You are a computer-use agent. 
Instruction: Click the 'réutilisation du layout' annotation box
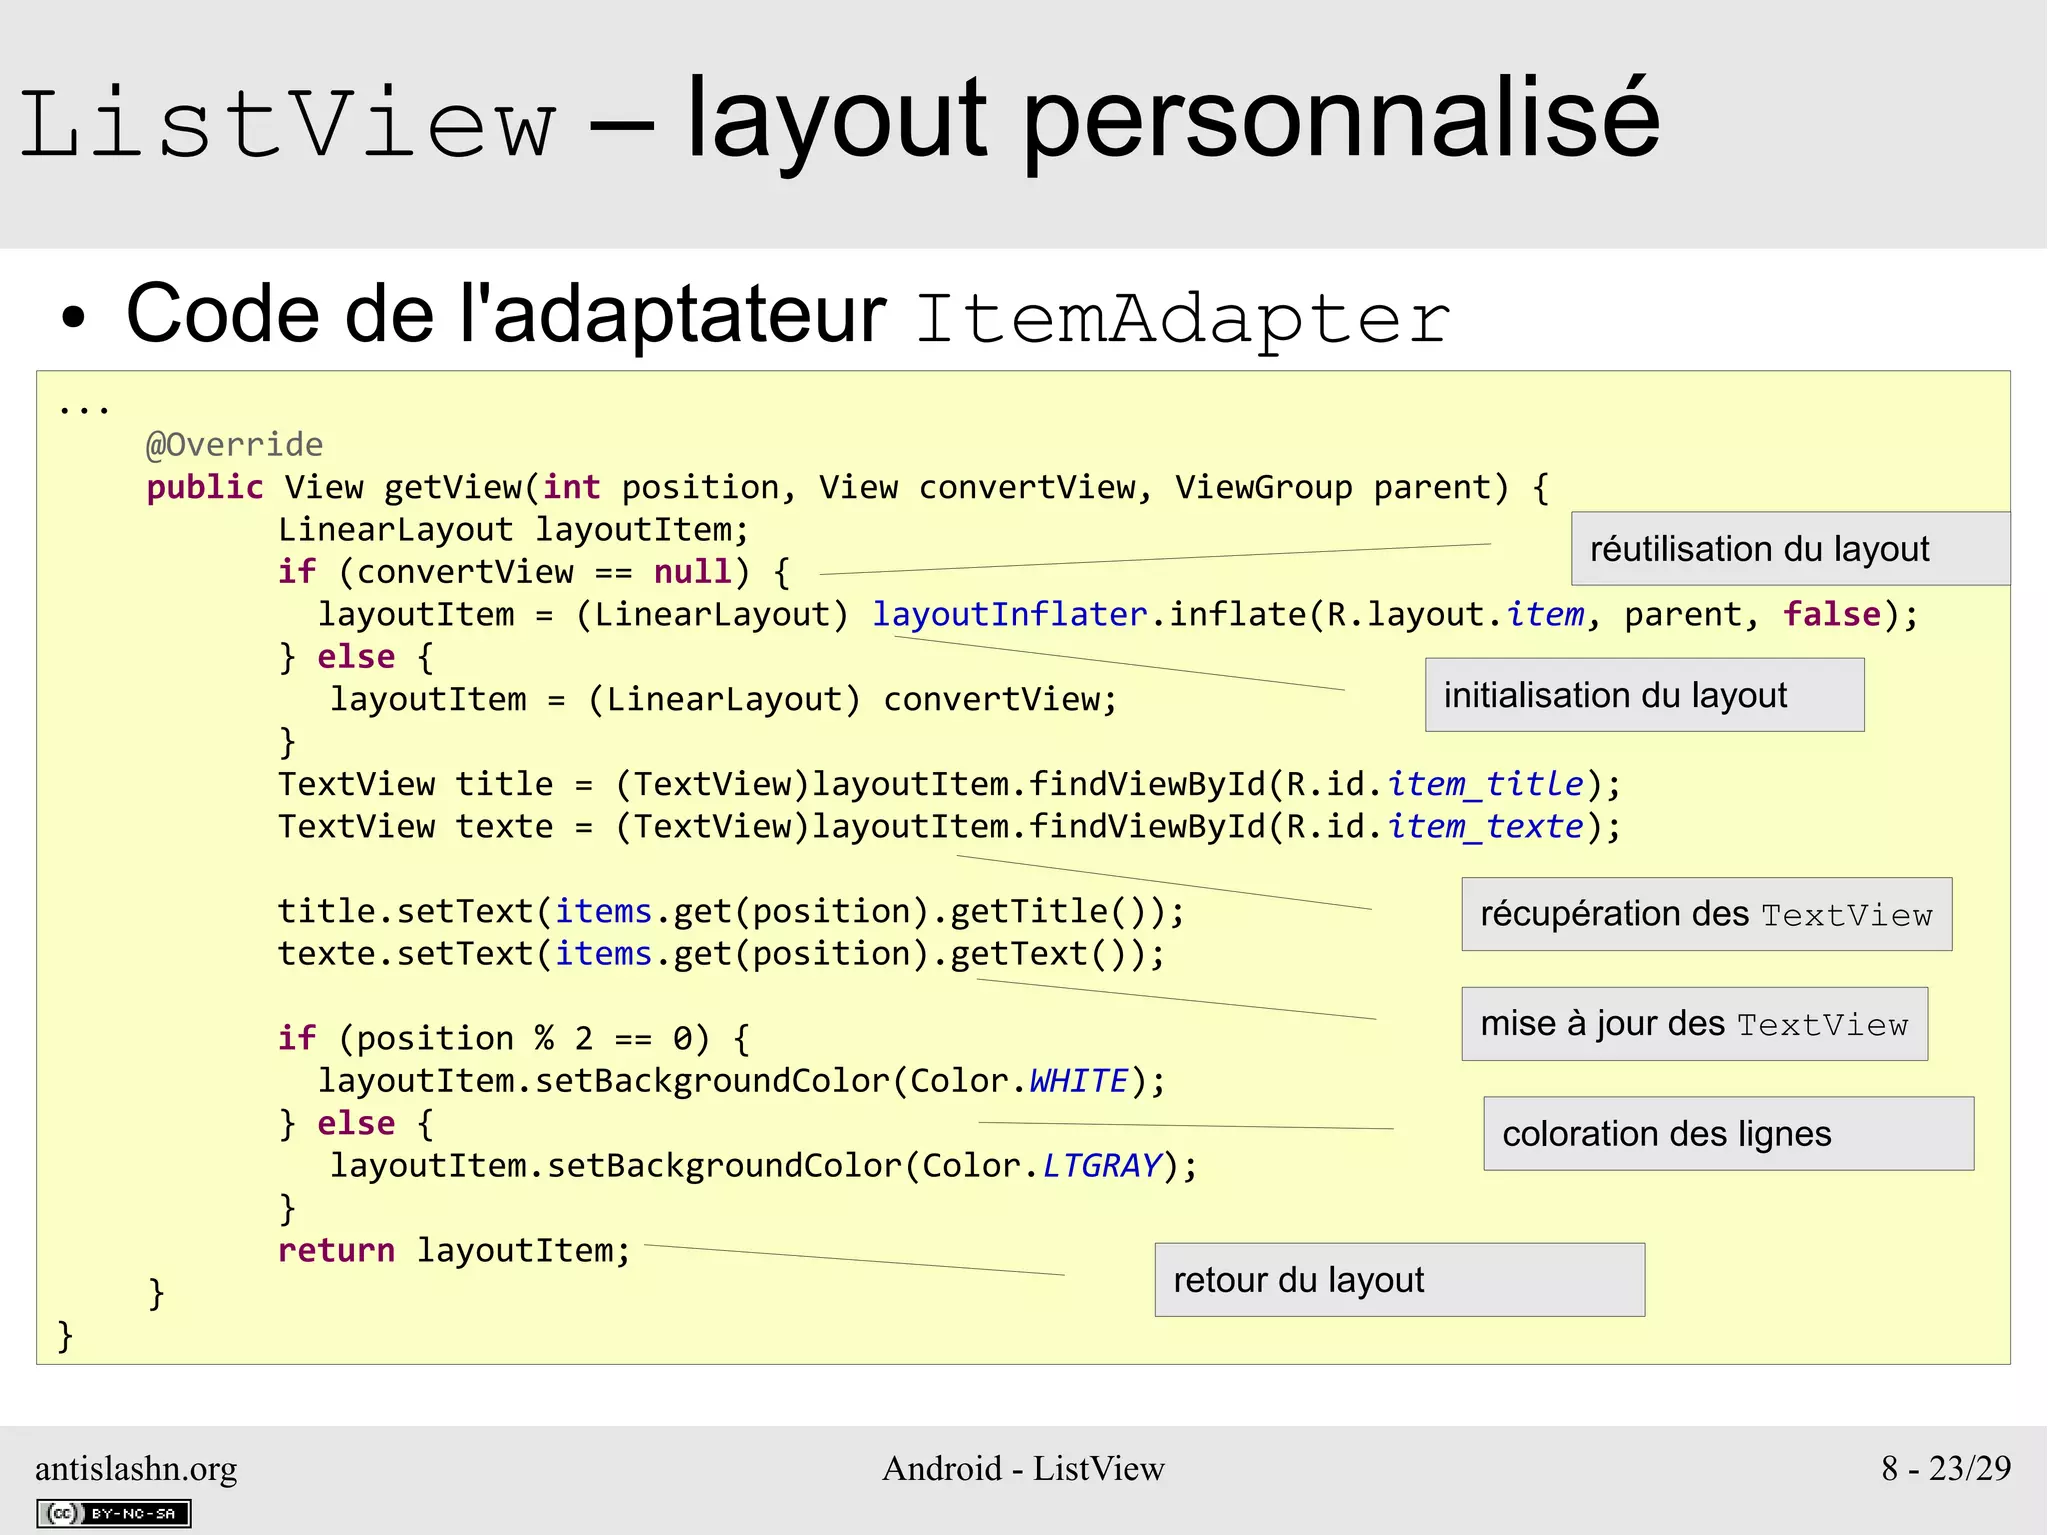click(1790, 548)
